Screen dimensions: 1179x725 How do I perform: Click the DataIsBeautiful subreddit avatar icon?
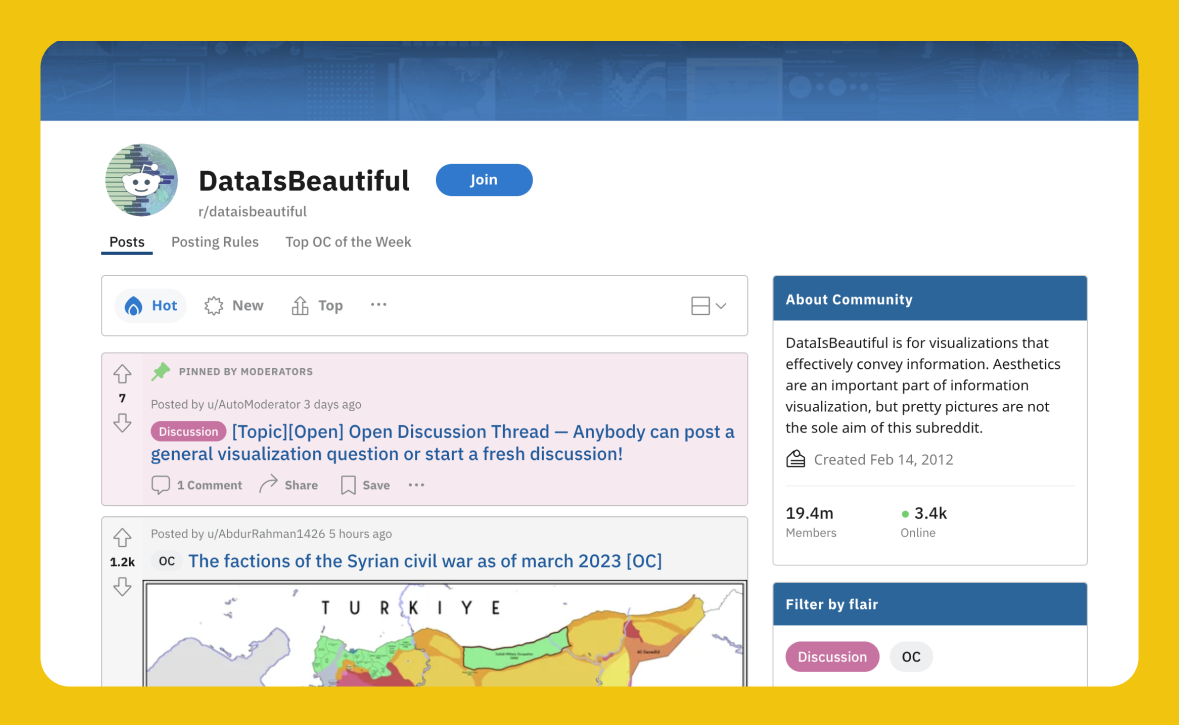[141, 179]
